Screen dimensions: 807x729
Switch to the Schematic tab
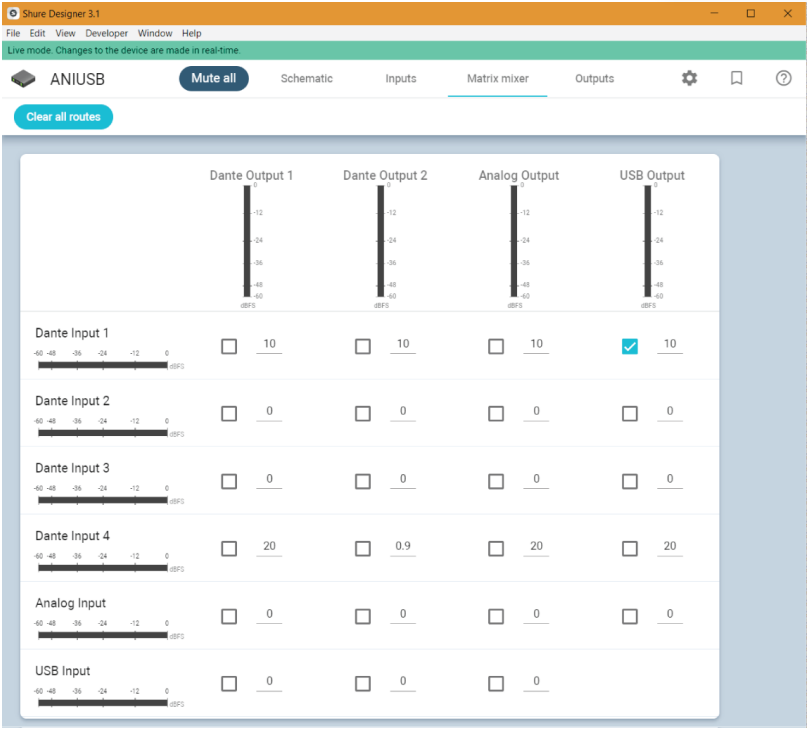(x=306, y=78)
